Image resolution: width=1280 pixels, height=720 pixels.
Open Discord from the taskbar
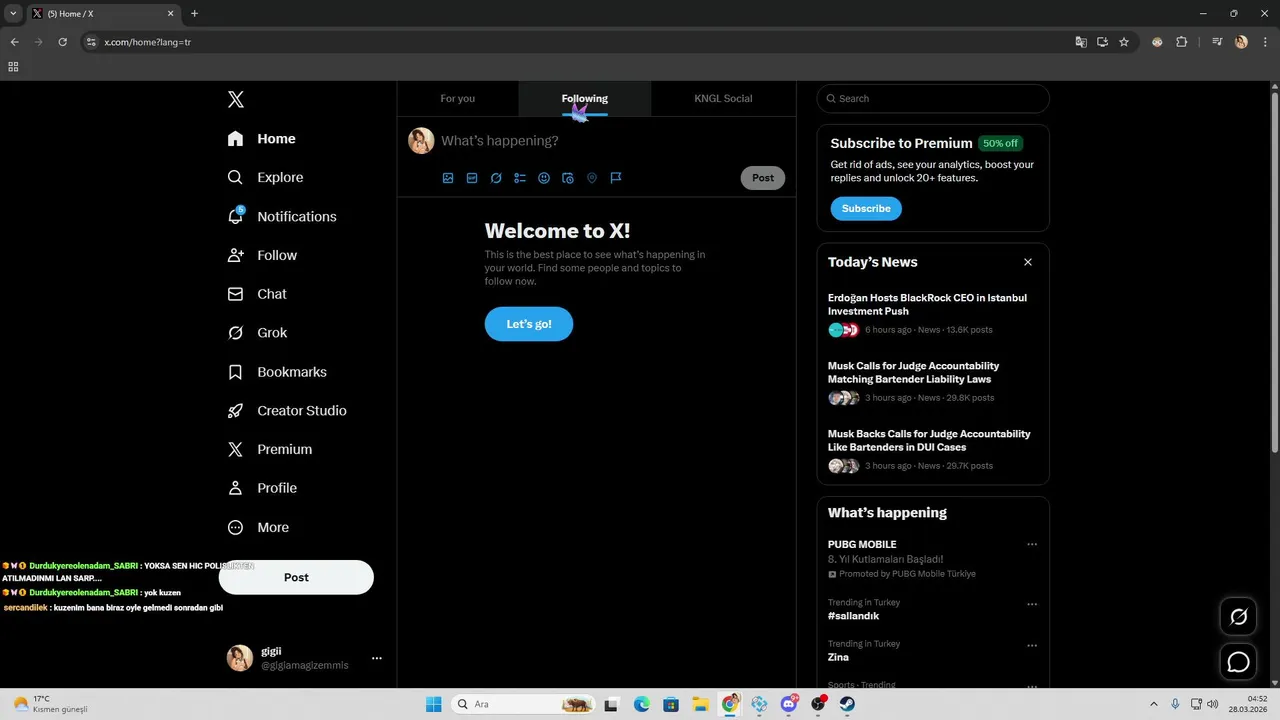click(x=789, y=704)
